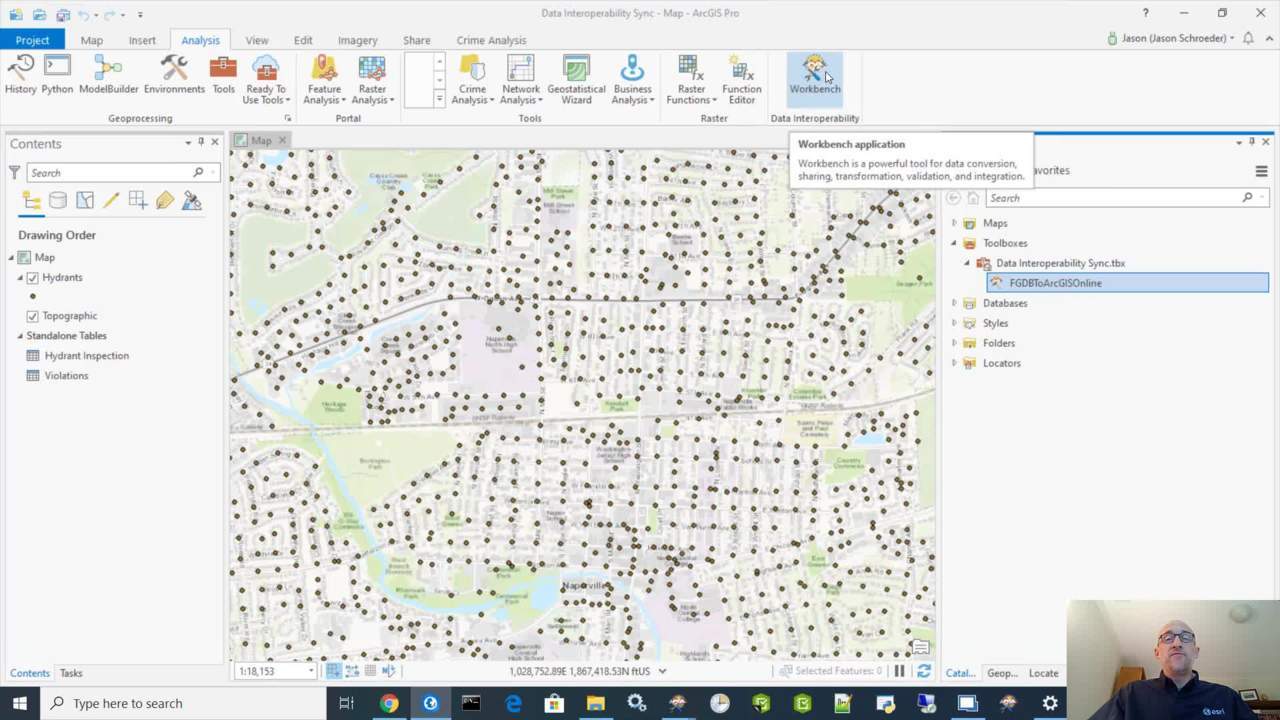Expand the Folders node in Catalog
The image size is (1280, 720).
pos(954,343)
